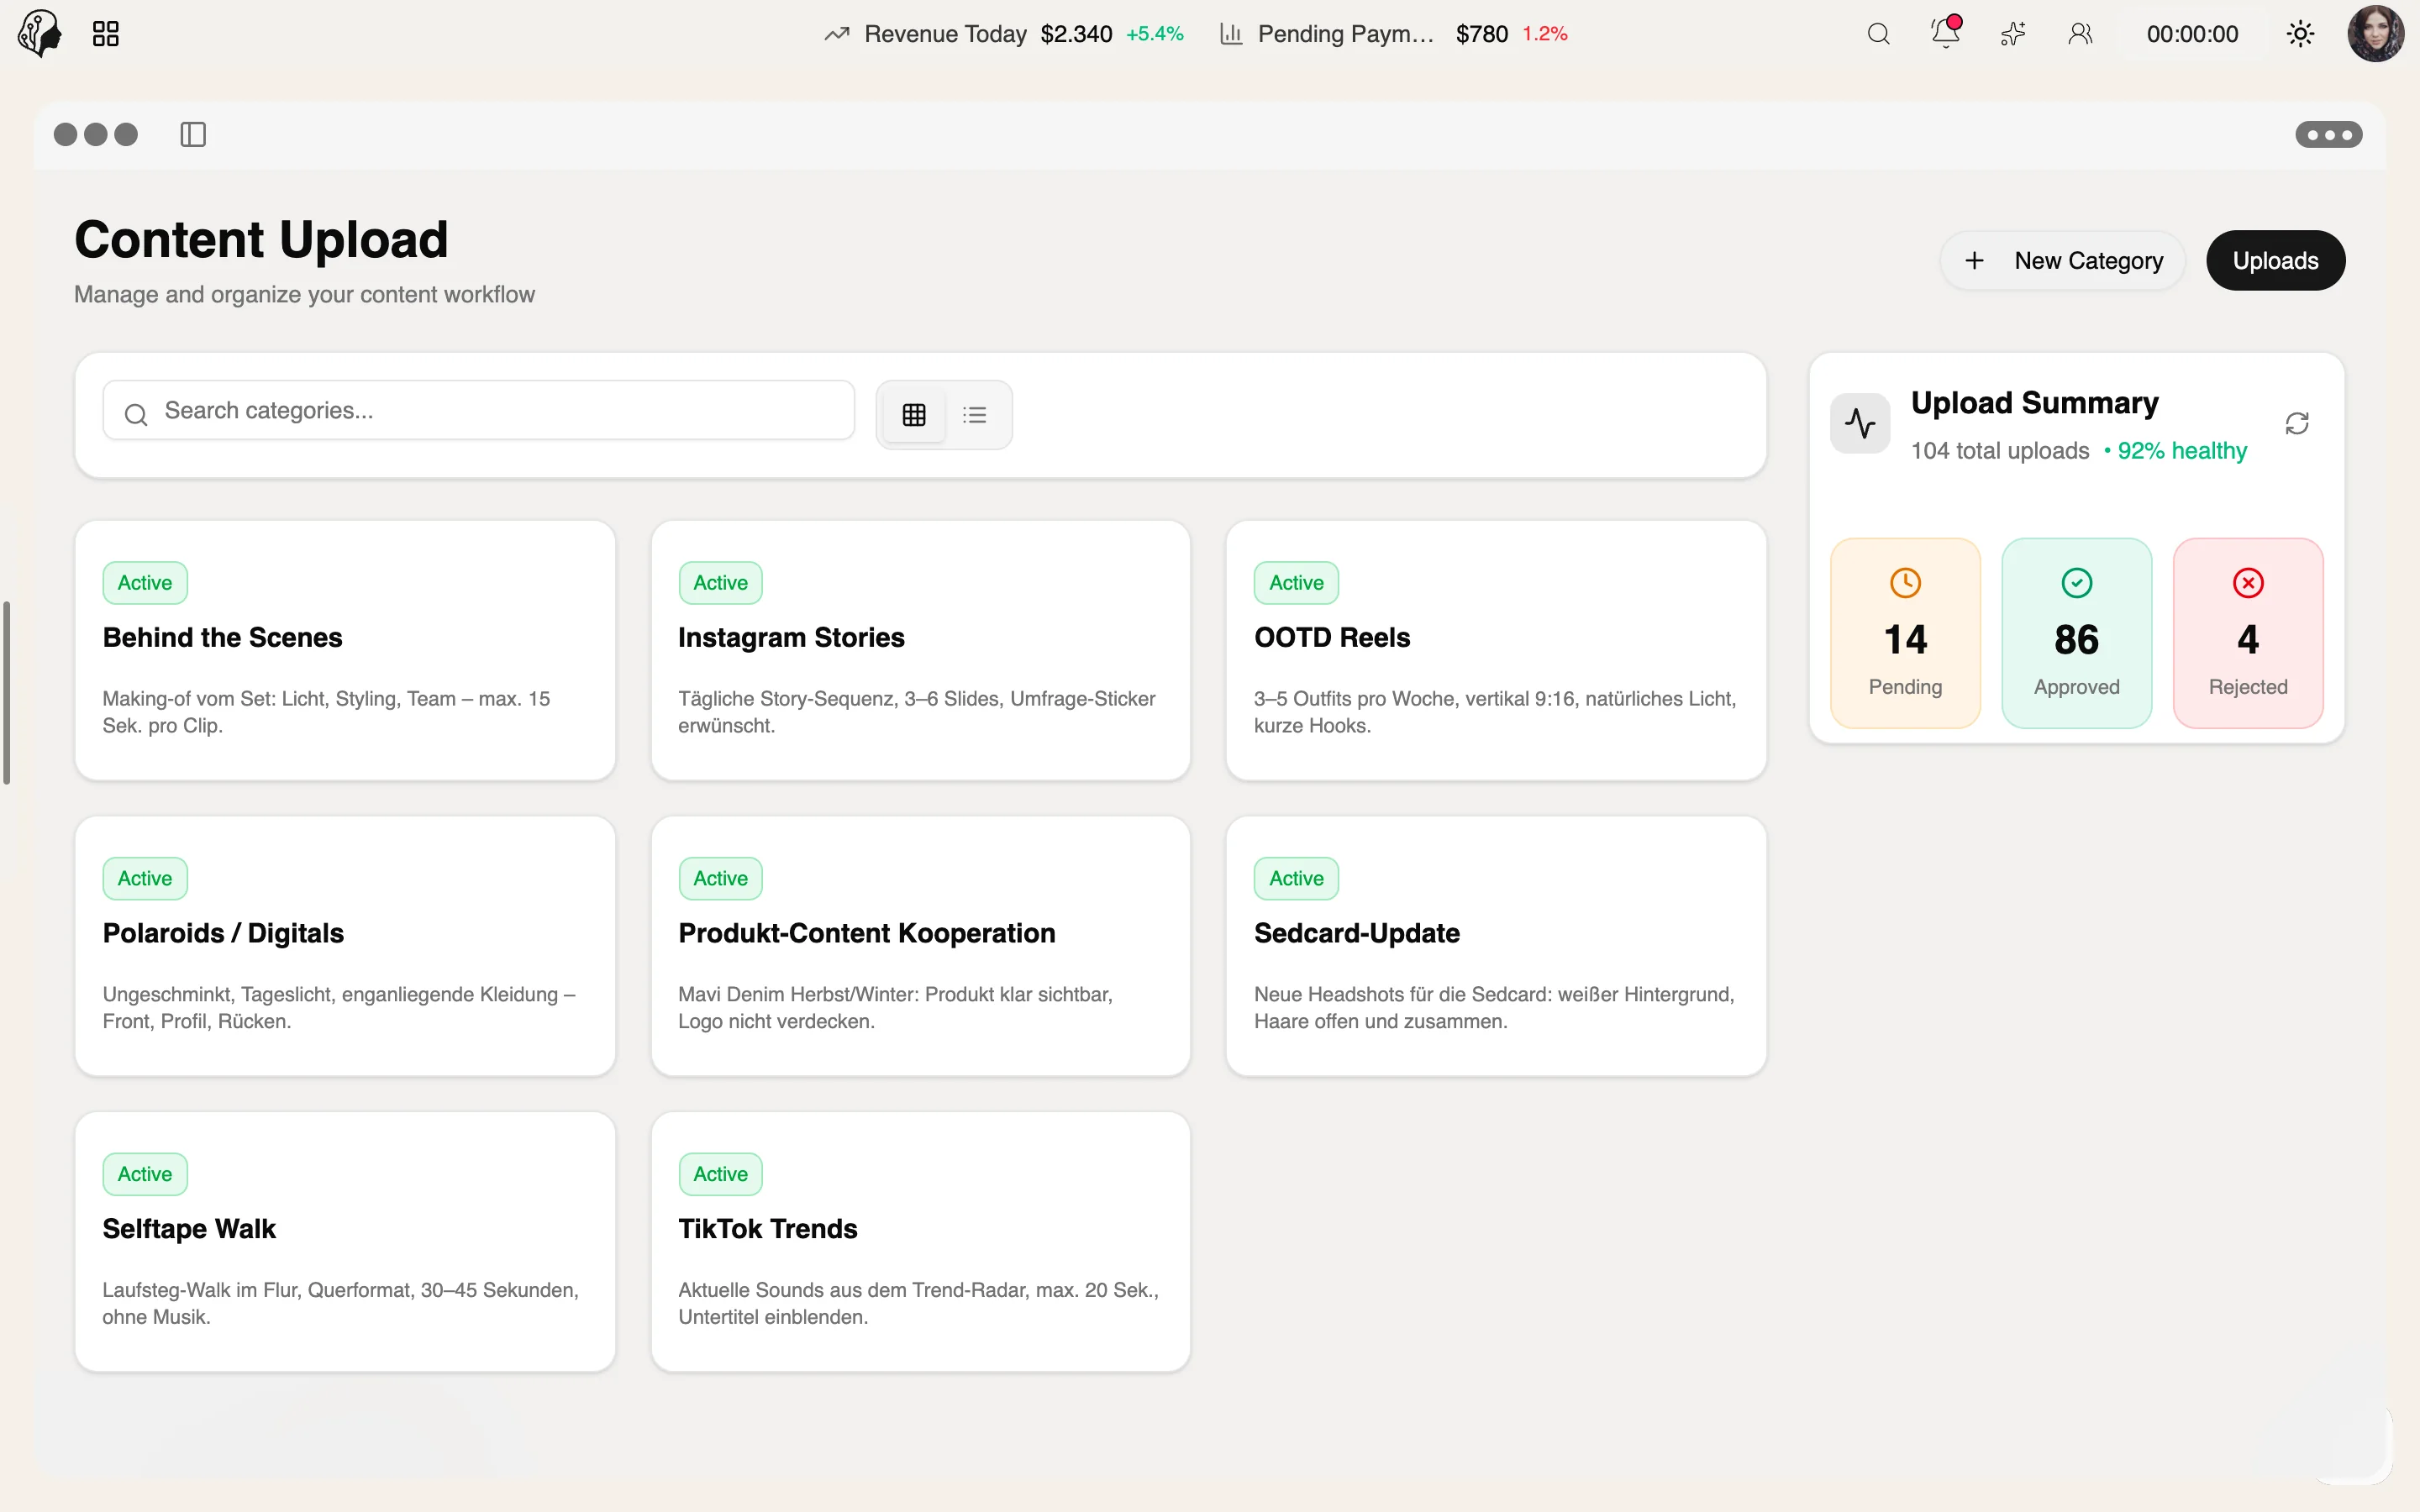
Task: Click the app logo head icon
Action: [40, 33]
